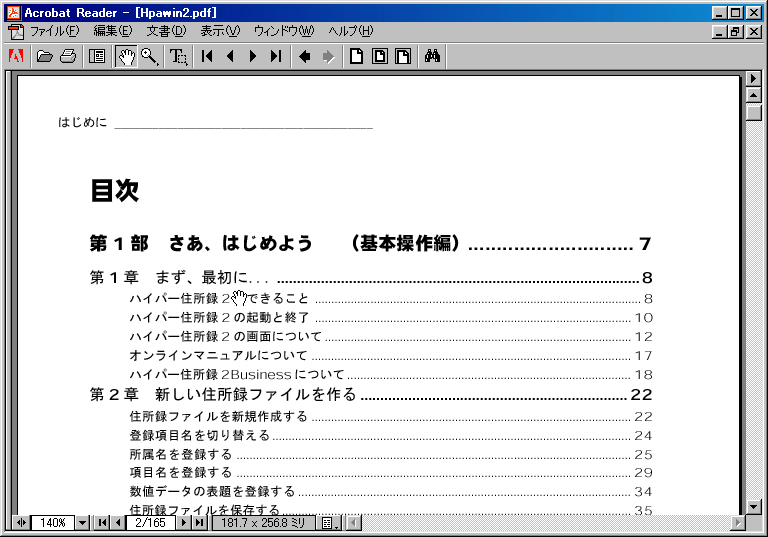
Task: Click the Go to Previous View arrow
Action: click(305, 56)
